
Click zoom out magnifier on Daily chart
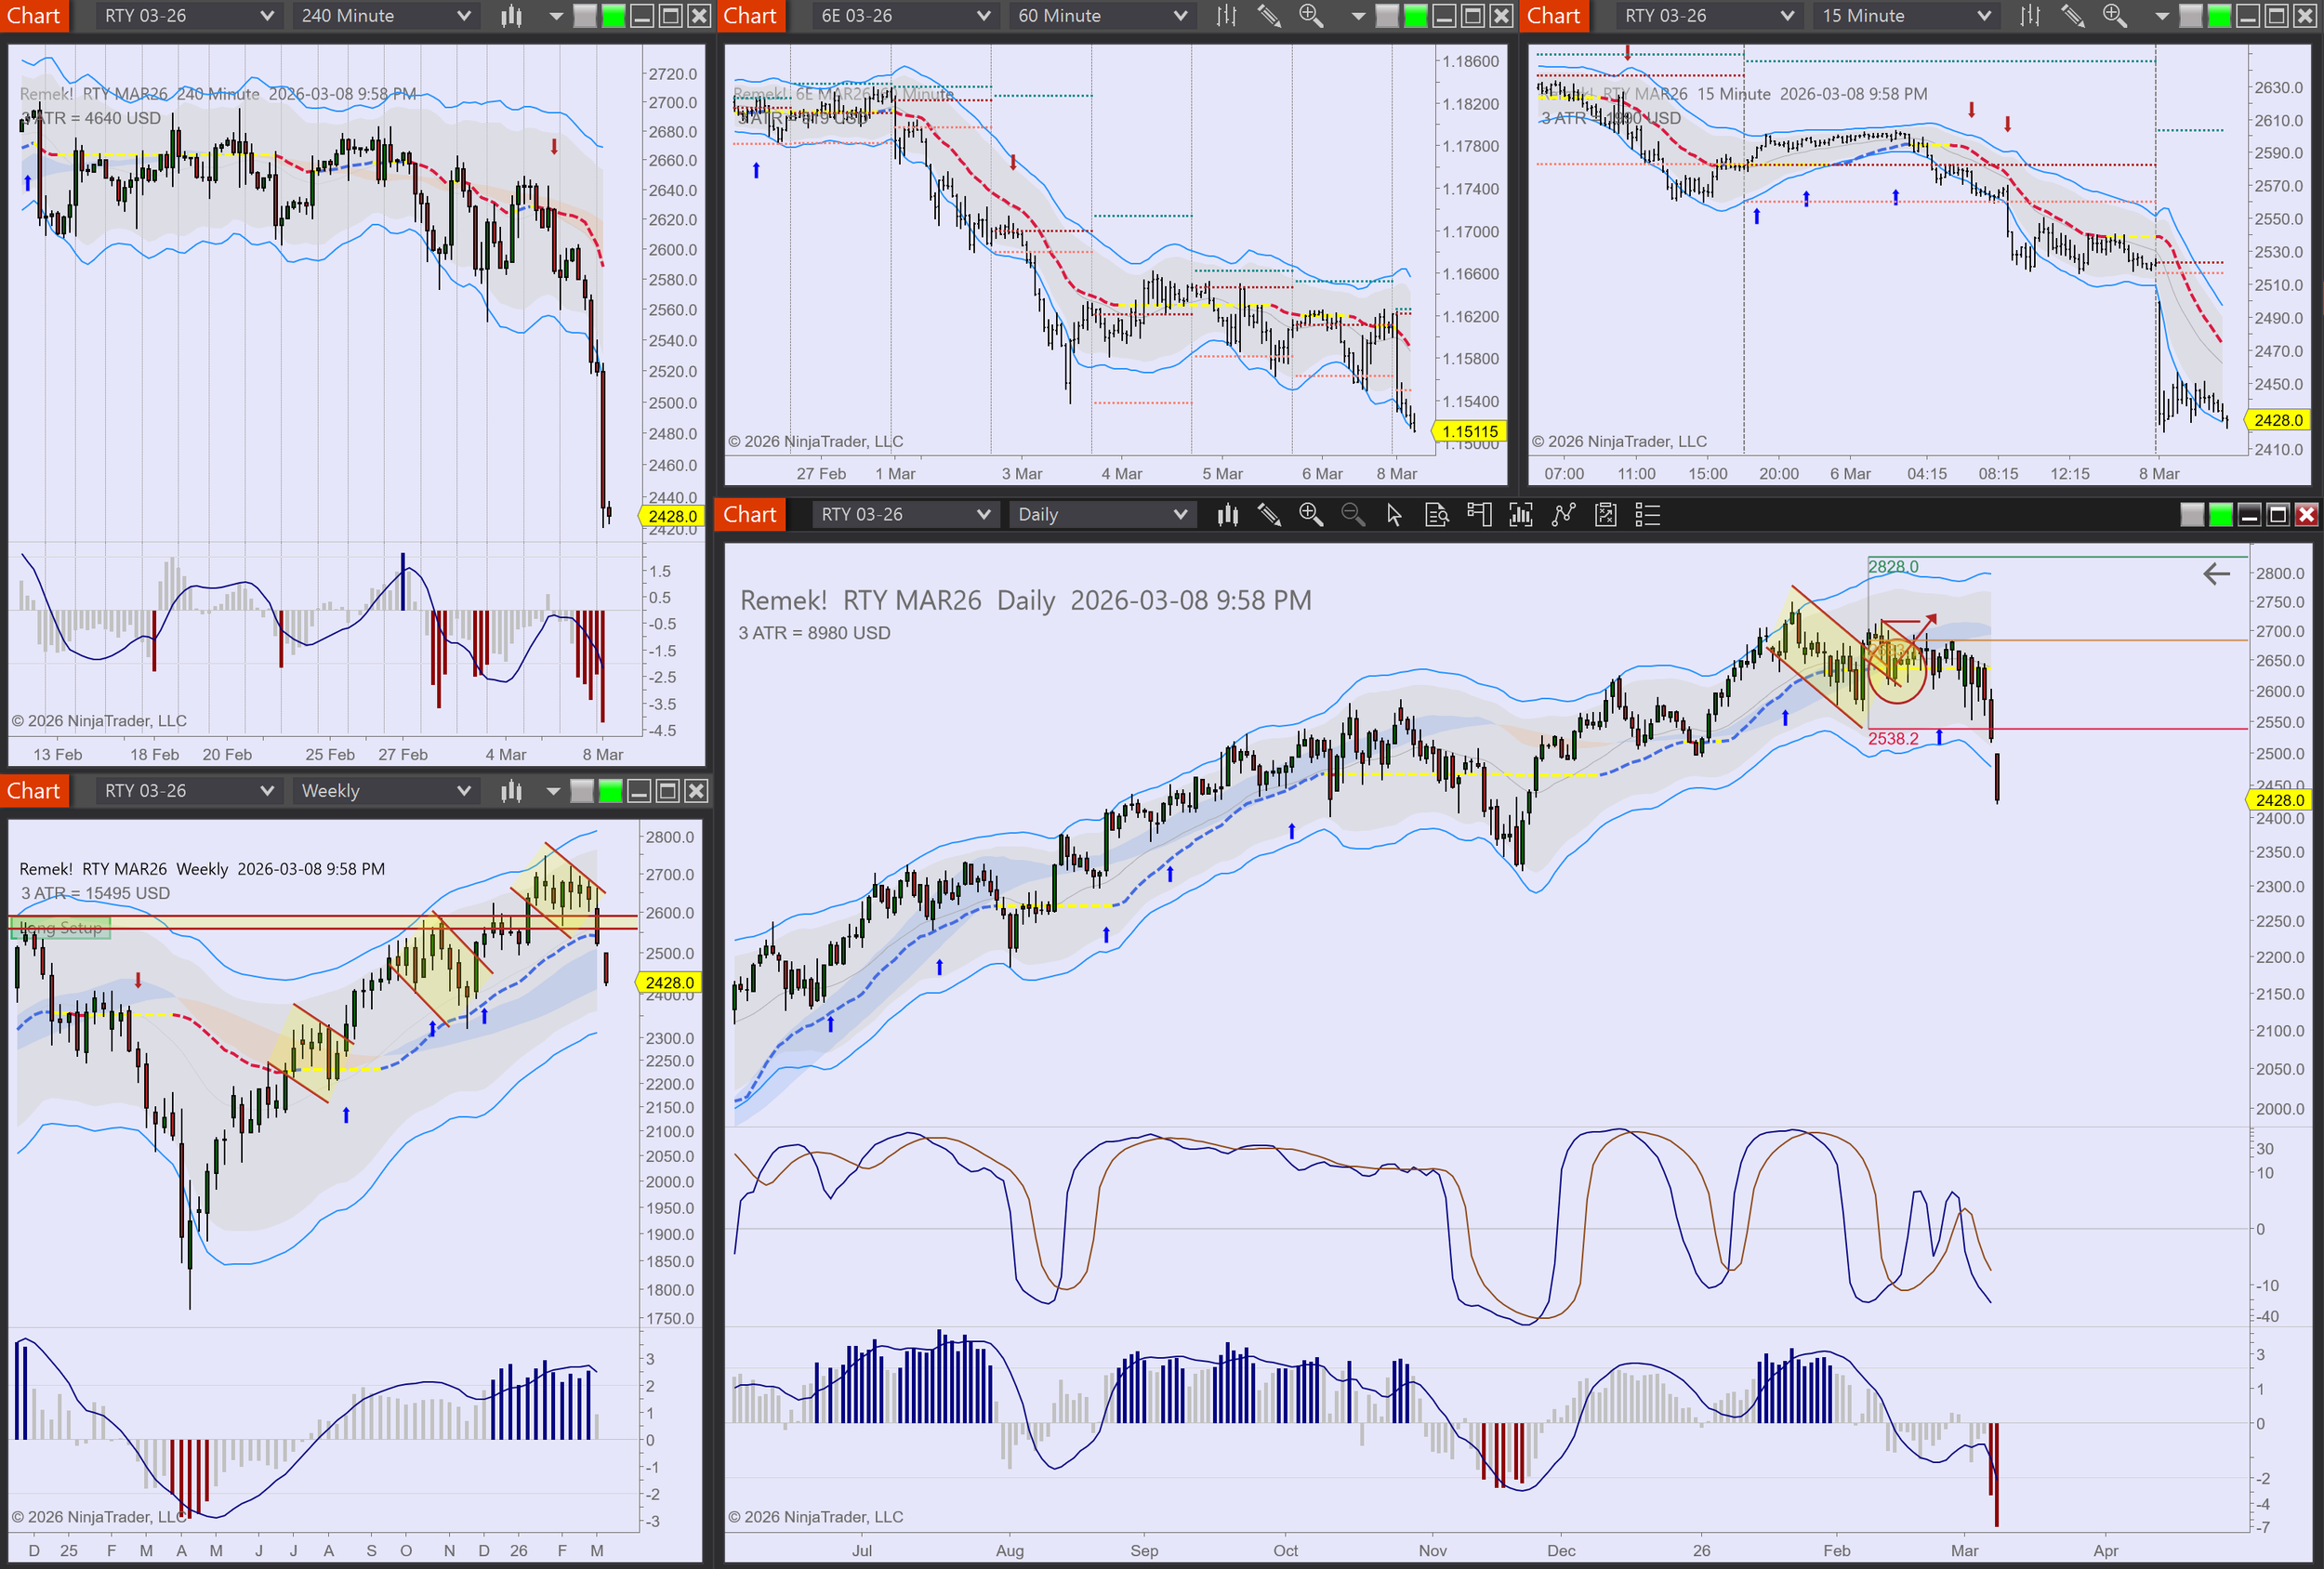pyautogui.click(x=1352, y=515)
